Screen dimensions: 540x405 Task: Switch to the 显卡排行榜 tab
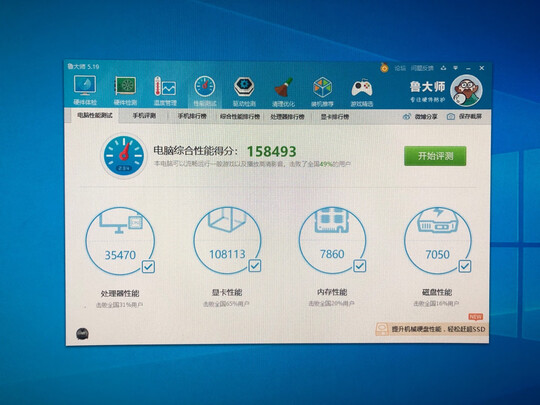(335, 117)
